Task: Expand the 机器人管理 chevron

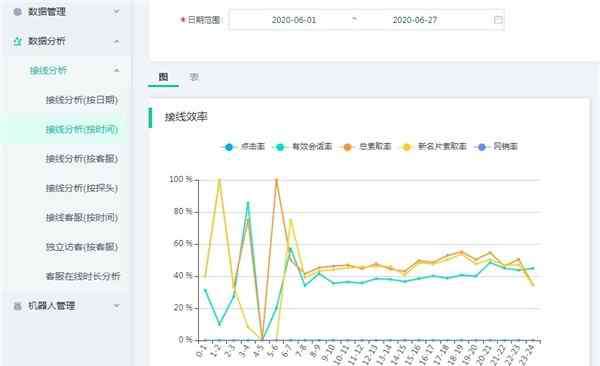Action: pyautogui.click(x=116, y=306)
